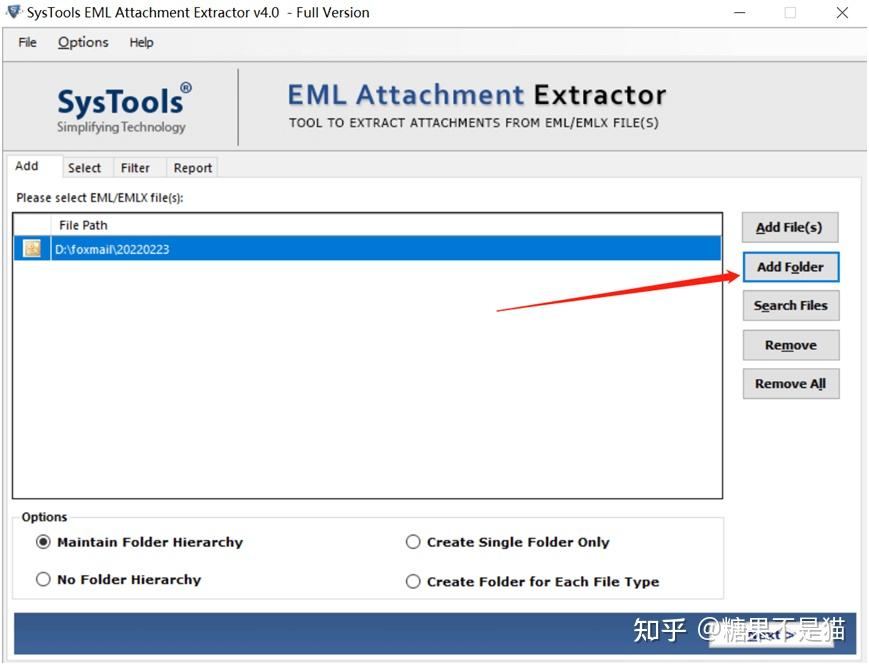Screen dimensions: 869x665
Task: Open the Help menu
Action: [x=141, y=42]
